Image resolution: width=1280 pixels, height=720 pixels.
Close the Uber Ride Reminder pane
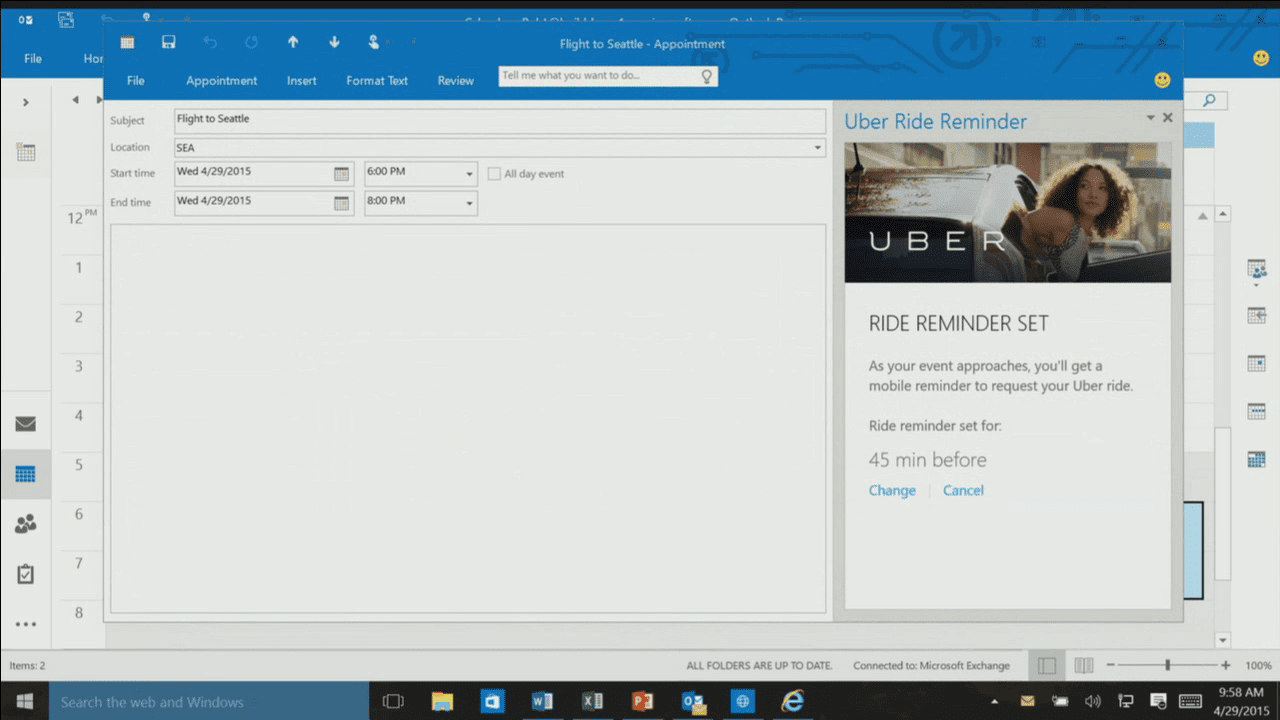(1167, 118)
